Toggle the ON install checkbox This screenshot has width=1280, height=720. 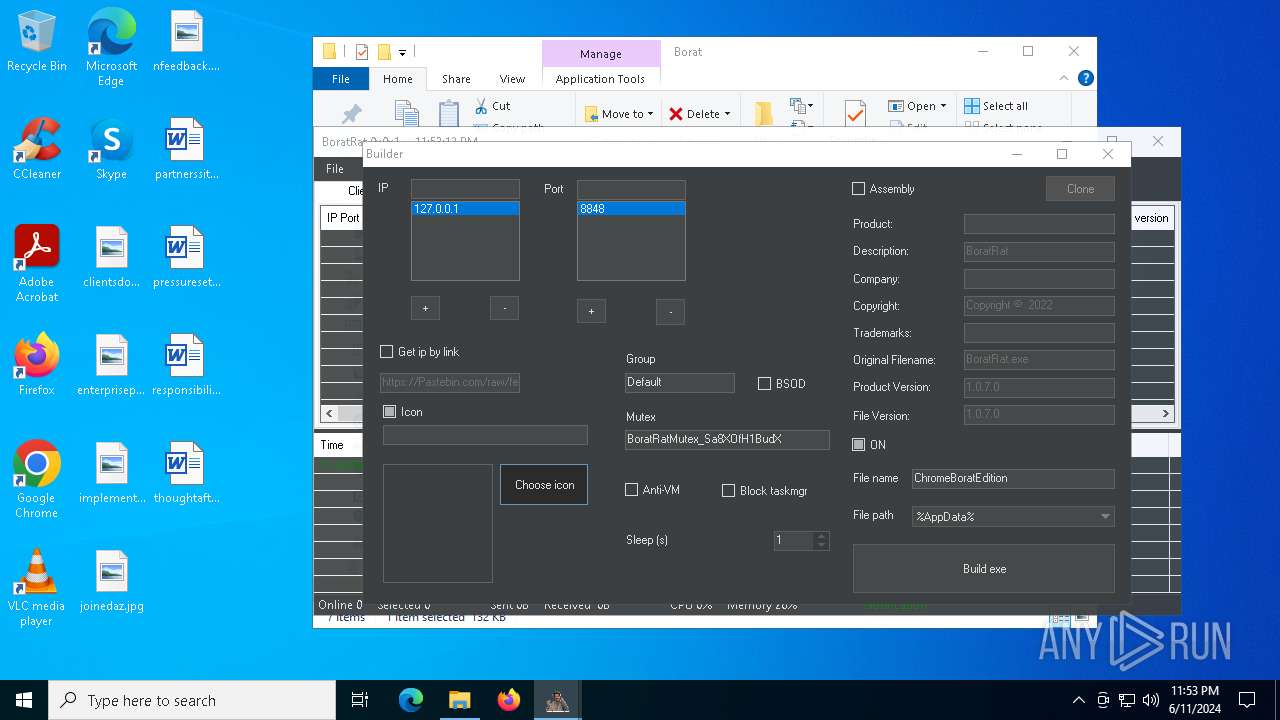pos(858,445)
